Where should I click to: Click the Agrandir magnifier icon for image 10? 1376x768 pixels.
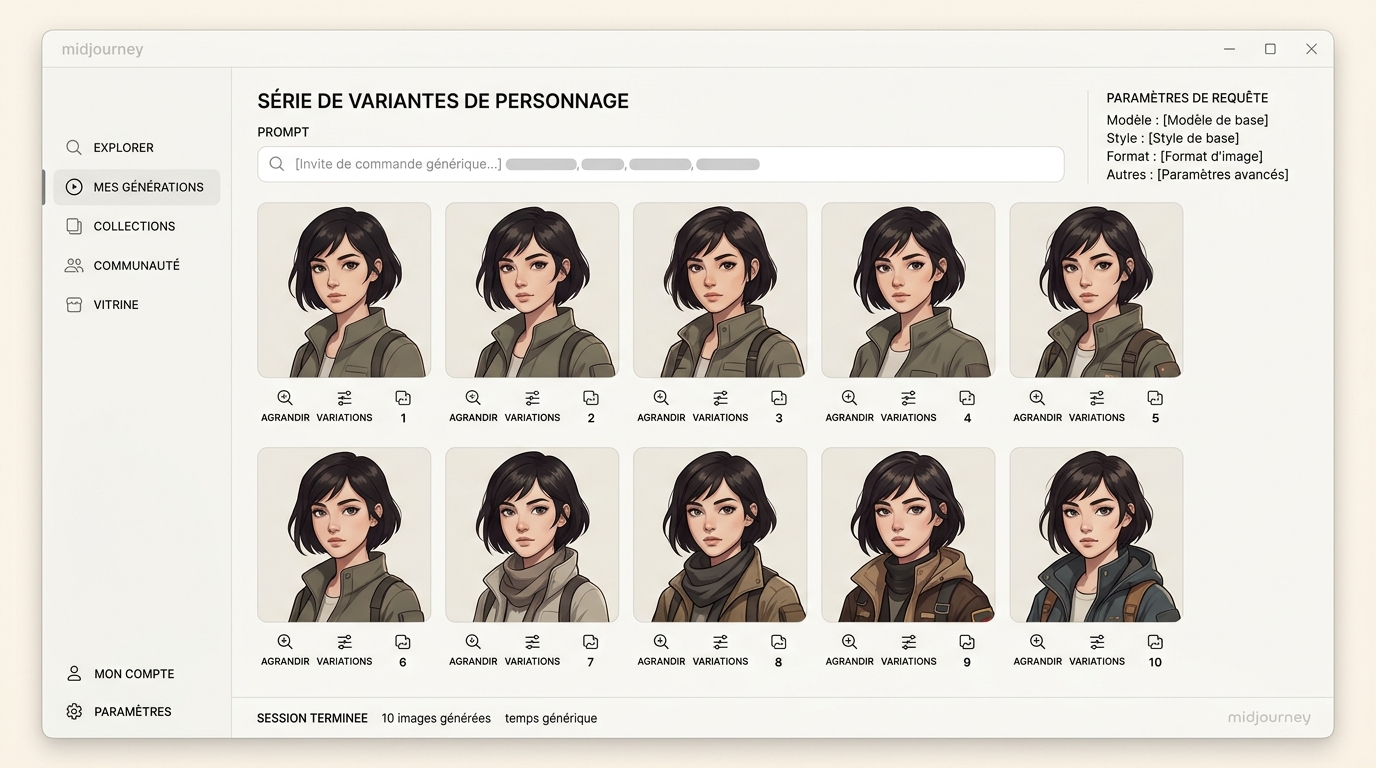[1037, 642]
